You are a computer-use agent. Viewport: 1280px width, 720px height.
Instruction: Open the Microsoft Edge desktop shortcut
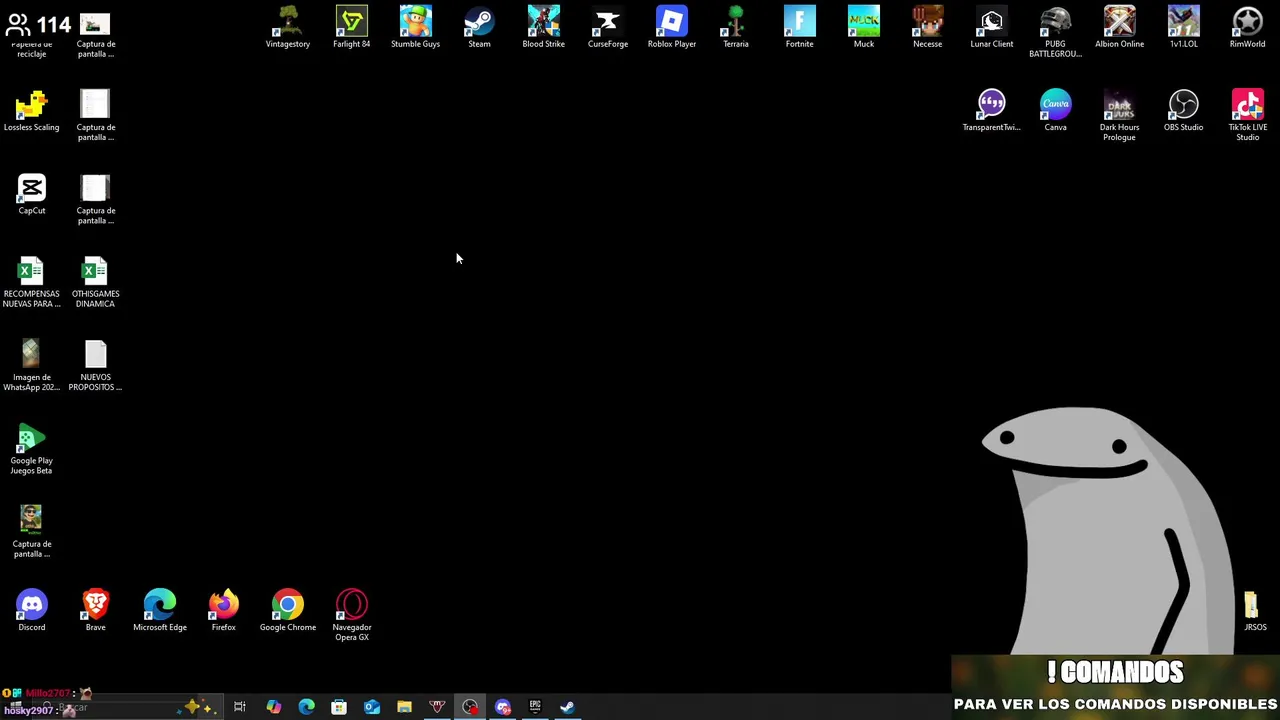click(160, 611)
